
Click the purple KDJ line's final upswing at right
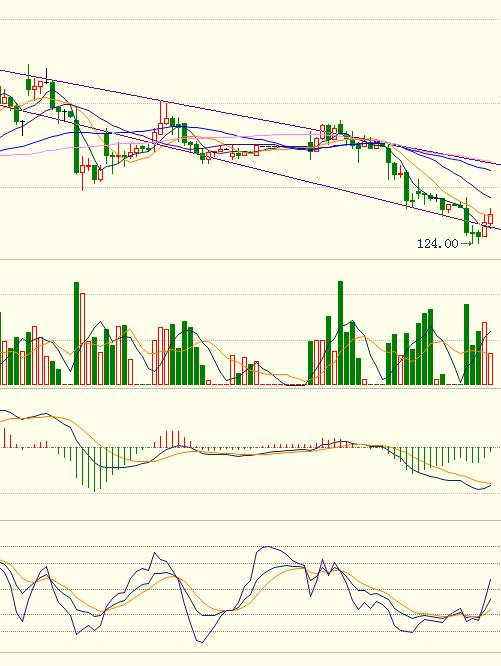[486, 596]
